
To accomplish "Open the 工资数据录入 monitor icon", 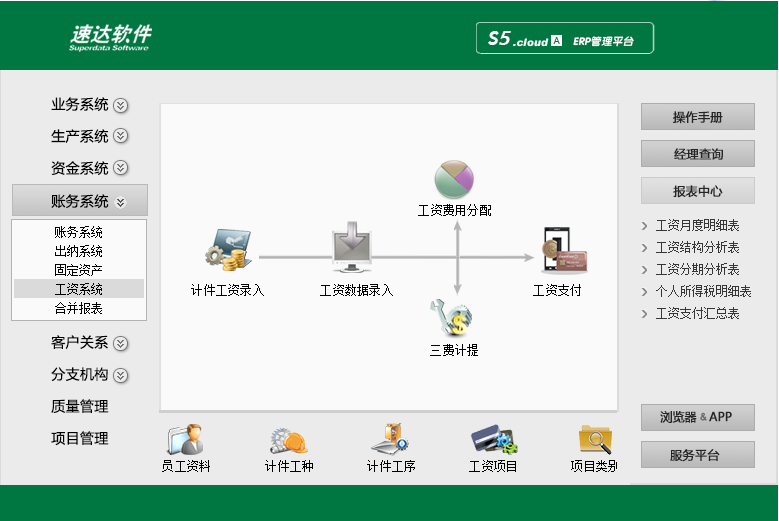I will pyautogui.click(x=352, y=247).
